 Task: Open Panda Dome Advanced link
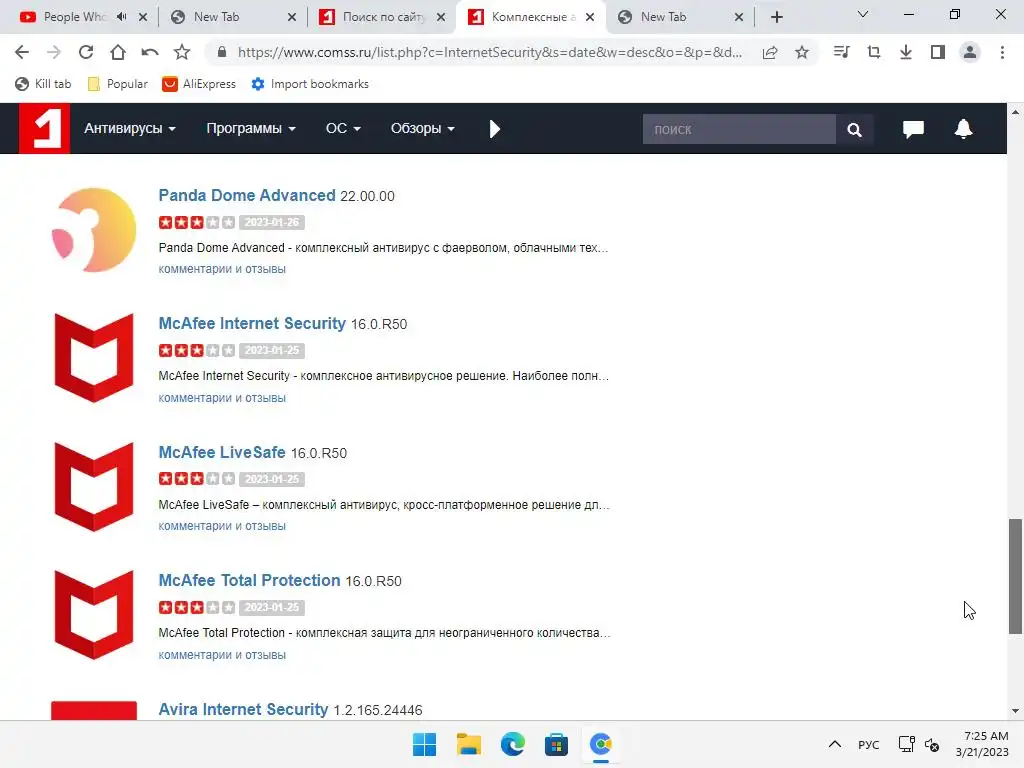(x=247, y=195)
